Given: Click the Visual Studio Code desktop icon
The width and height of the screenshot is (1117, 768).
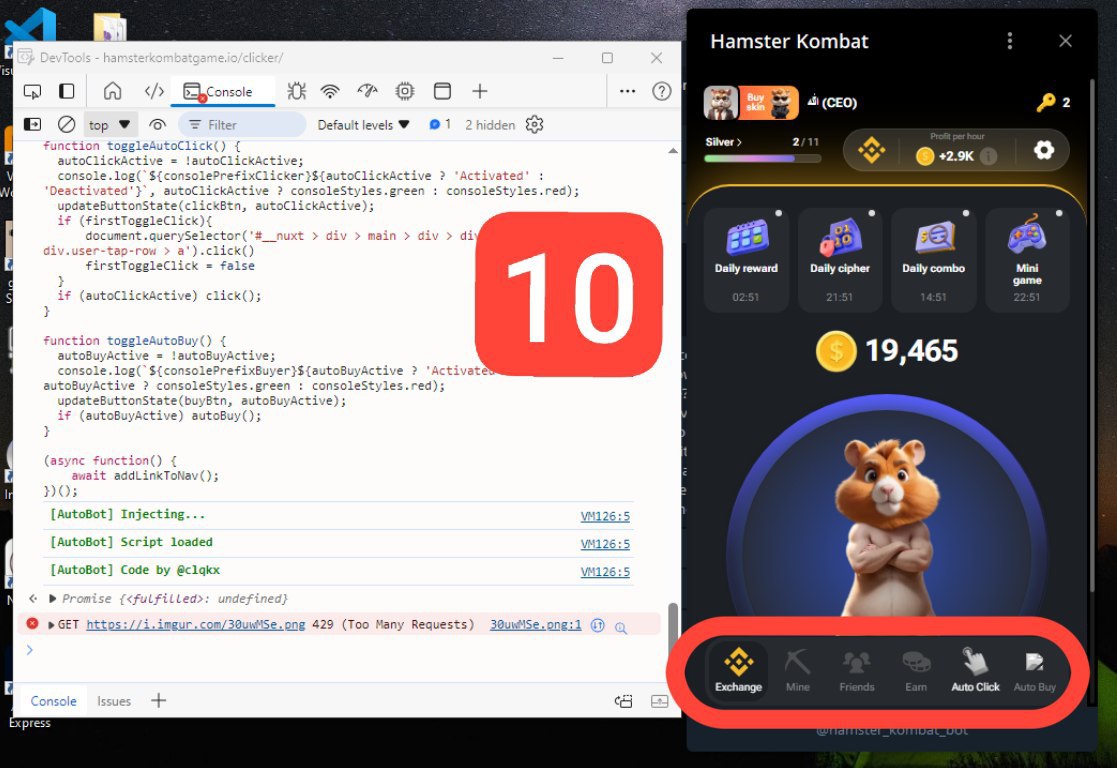Looking at the screenshot, I should click(30, 26).
